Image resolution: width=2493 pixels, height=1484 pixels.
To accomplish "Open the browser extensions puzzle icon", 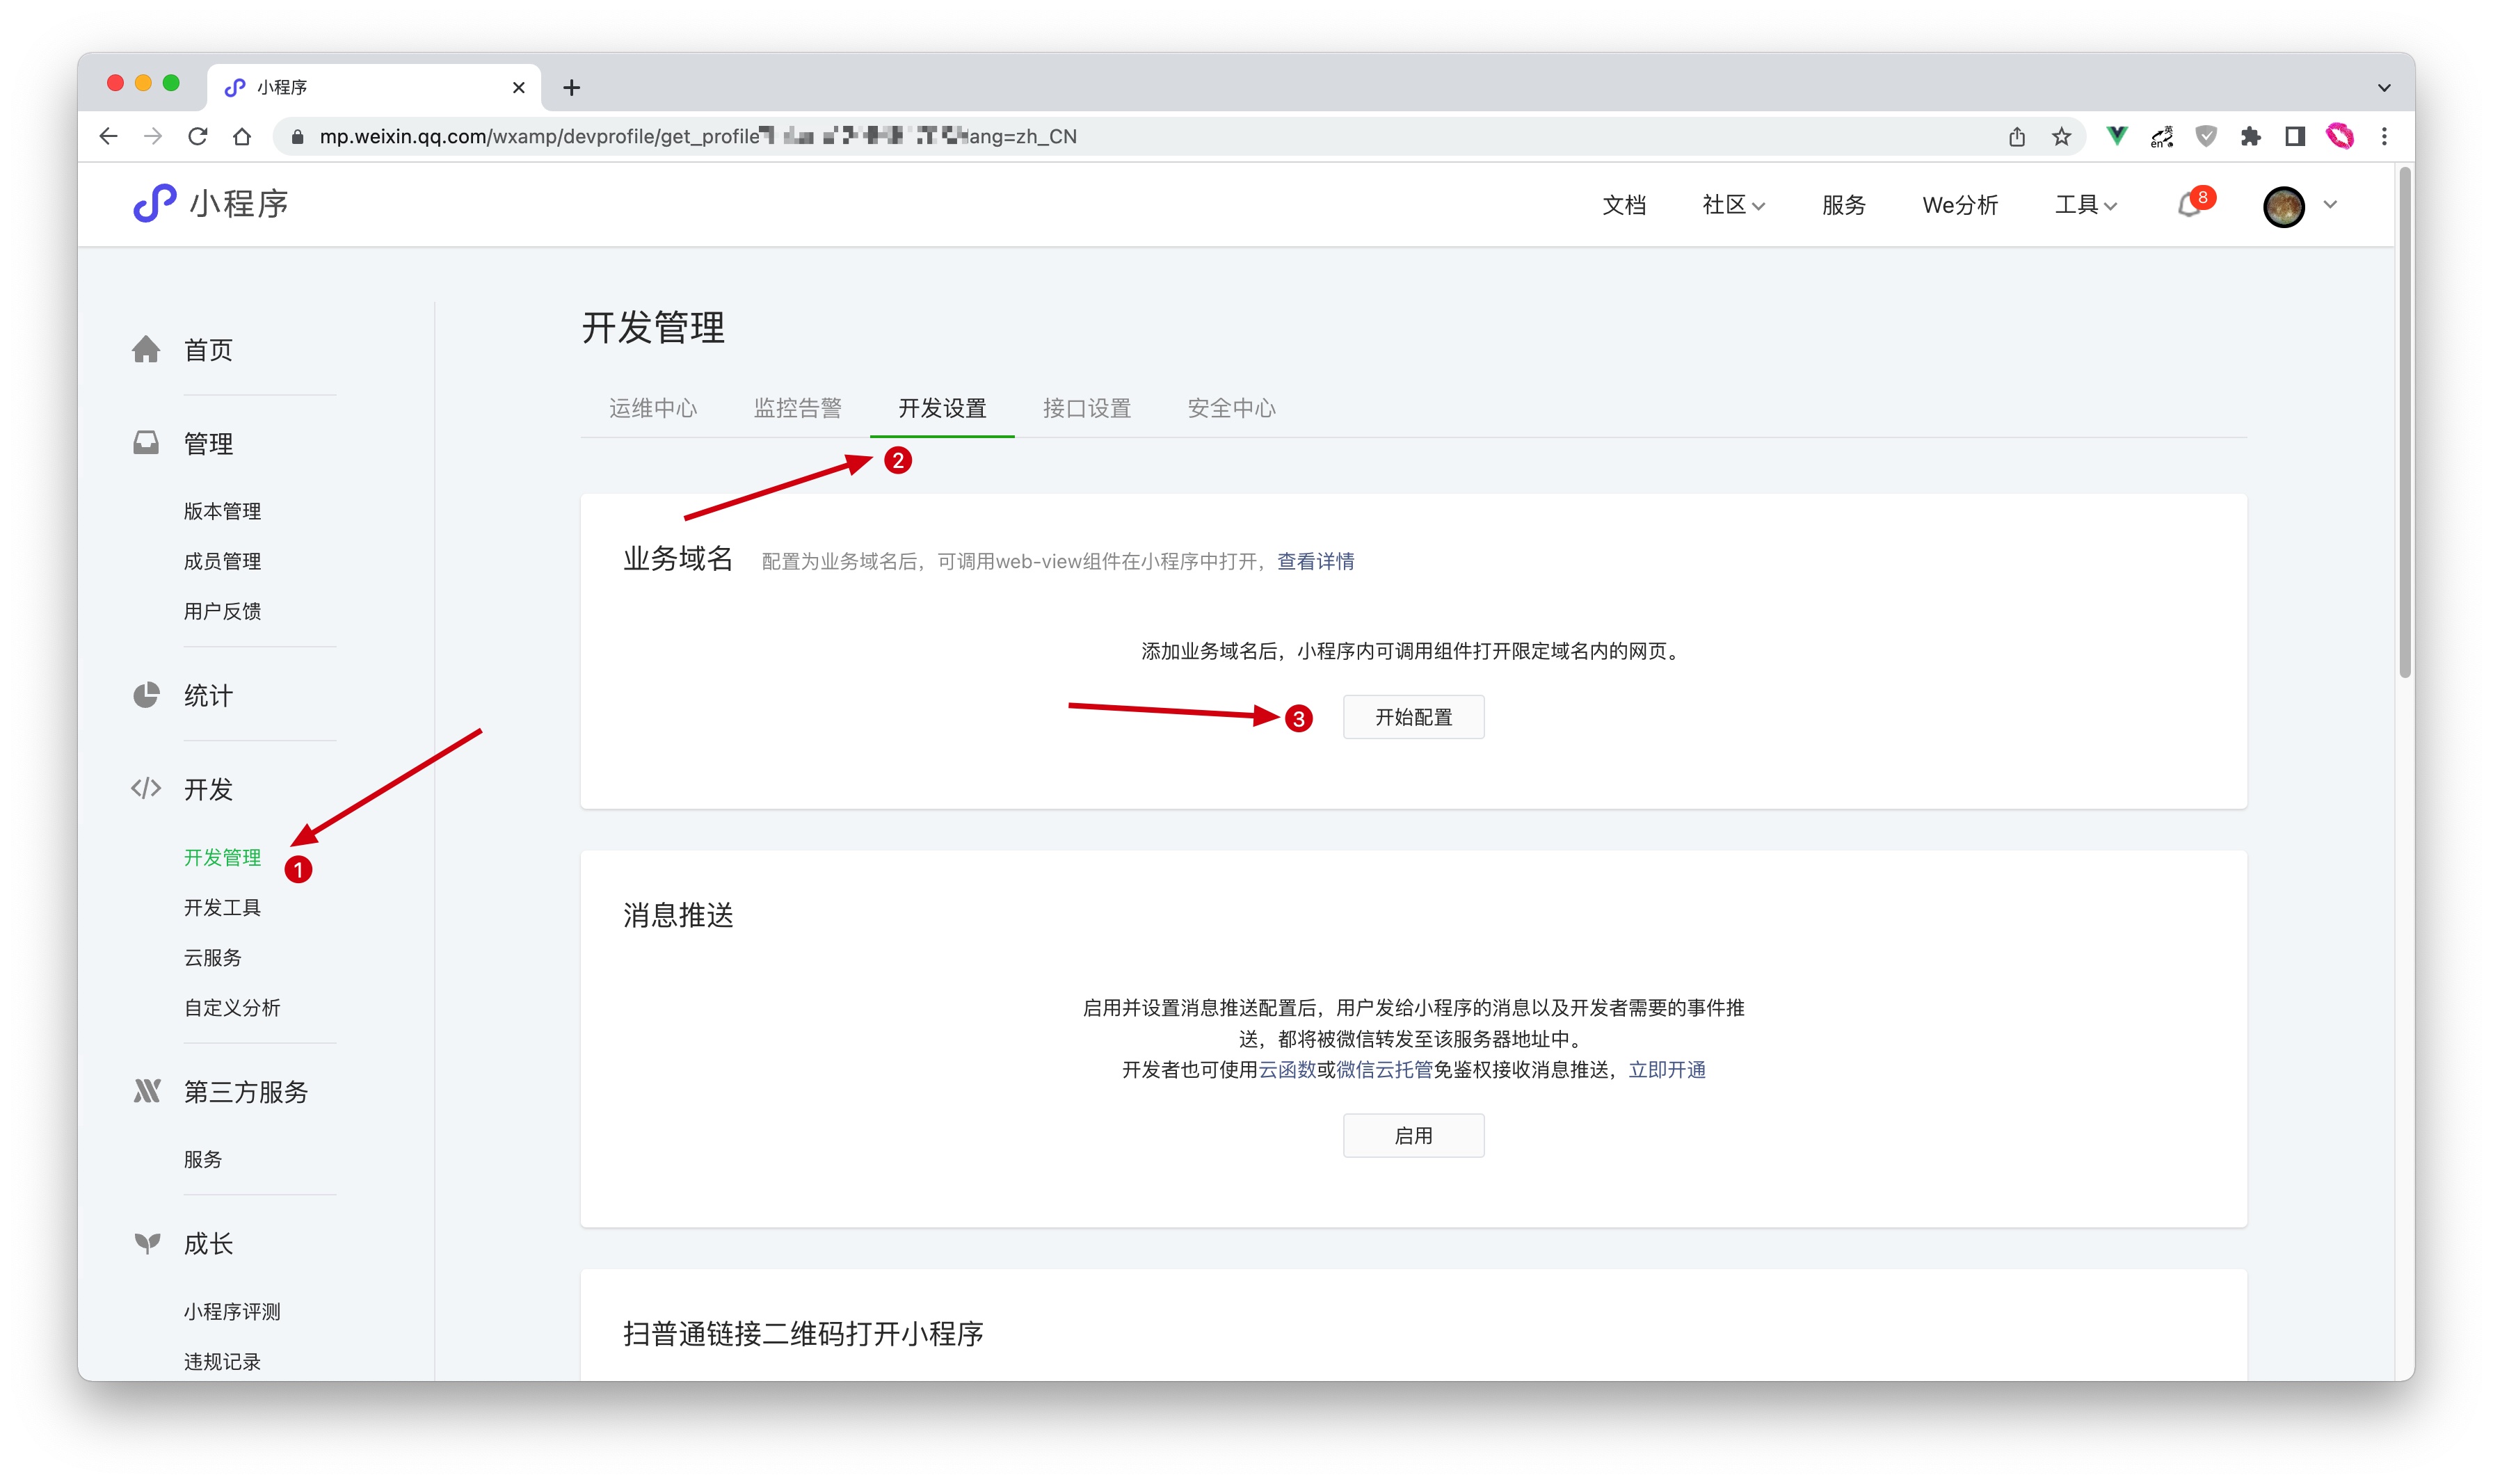I will [x=2250, y=137].
